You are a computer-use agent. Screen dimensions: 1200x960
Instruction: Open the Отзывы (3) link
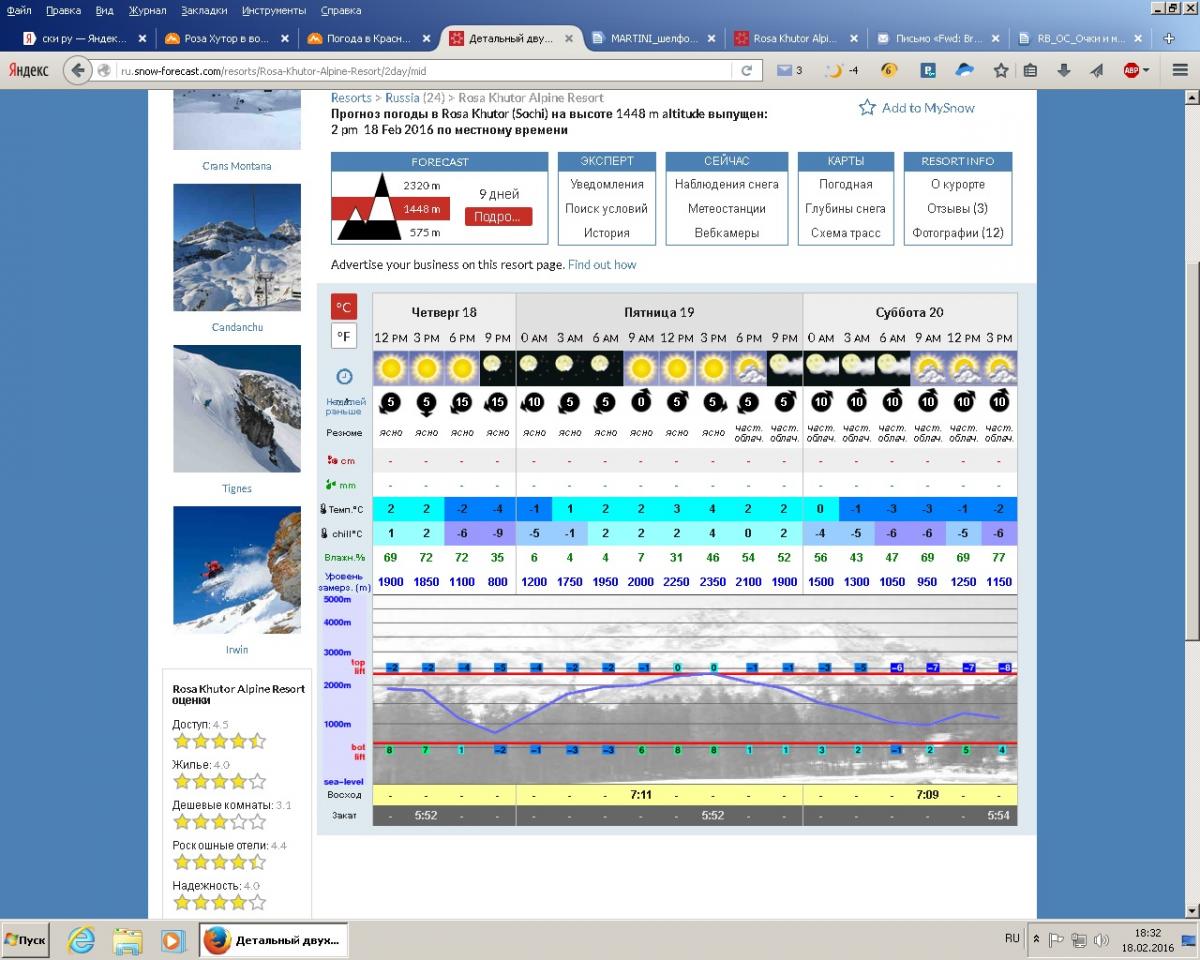click(x=958, y=208)
